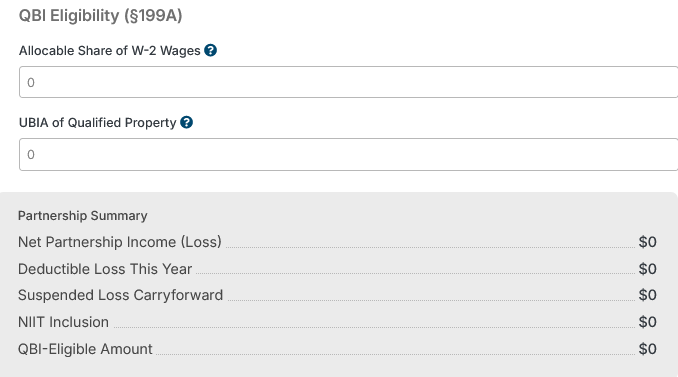
Task: Open help tooltip for UBIA of Qualified Property
Action: point(186,123)
